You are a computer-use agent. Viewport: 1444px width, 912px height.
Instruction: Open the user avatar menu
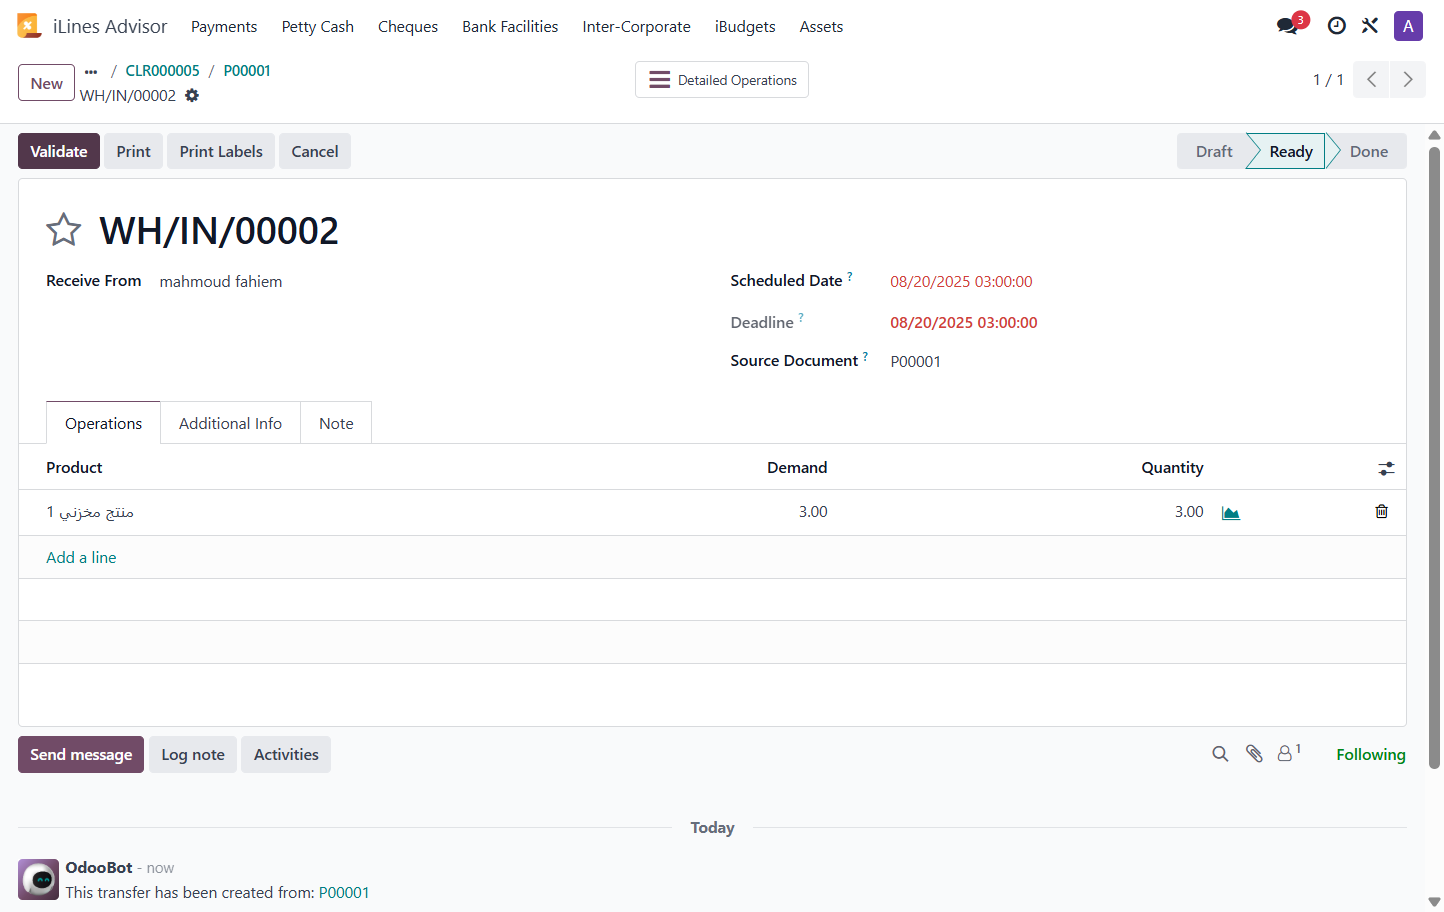tap(1408, 26)
